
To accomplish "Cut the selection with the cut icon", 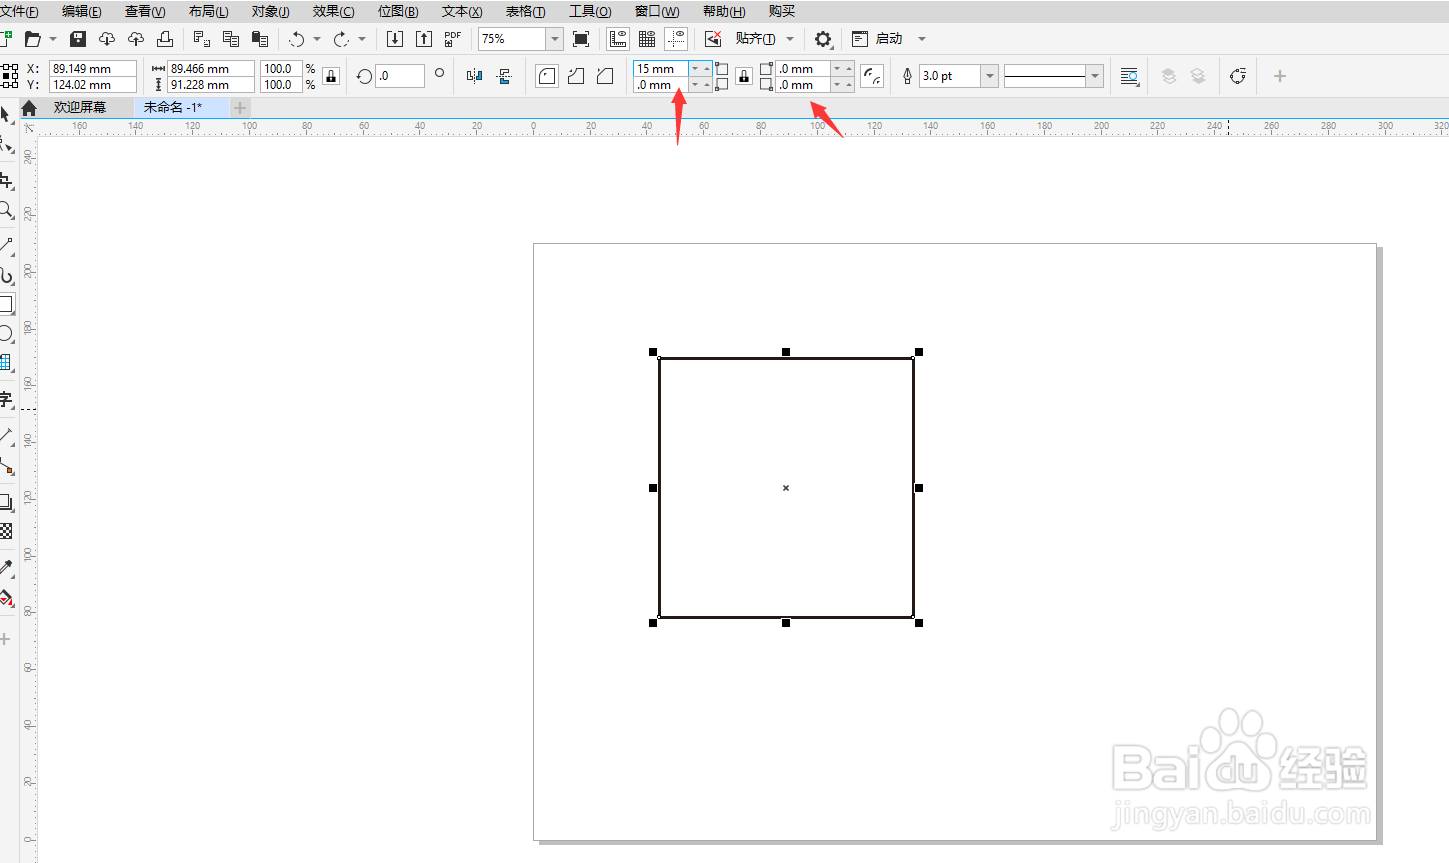I will (201, 39).
